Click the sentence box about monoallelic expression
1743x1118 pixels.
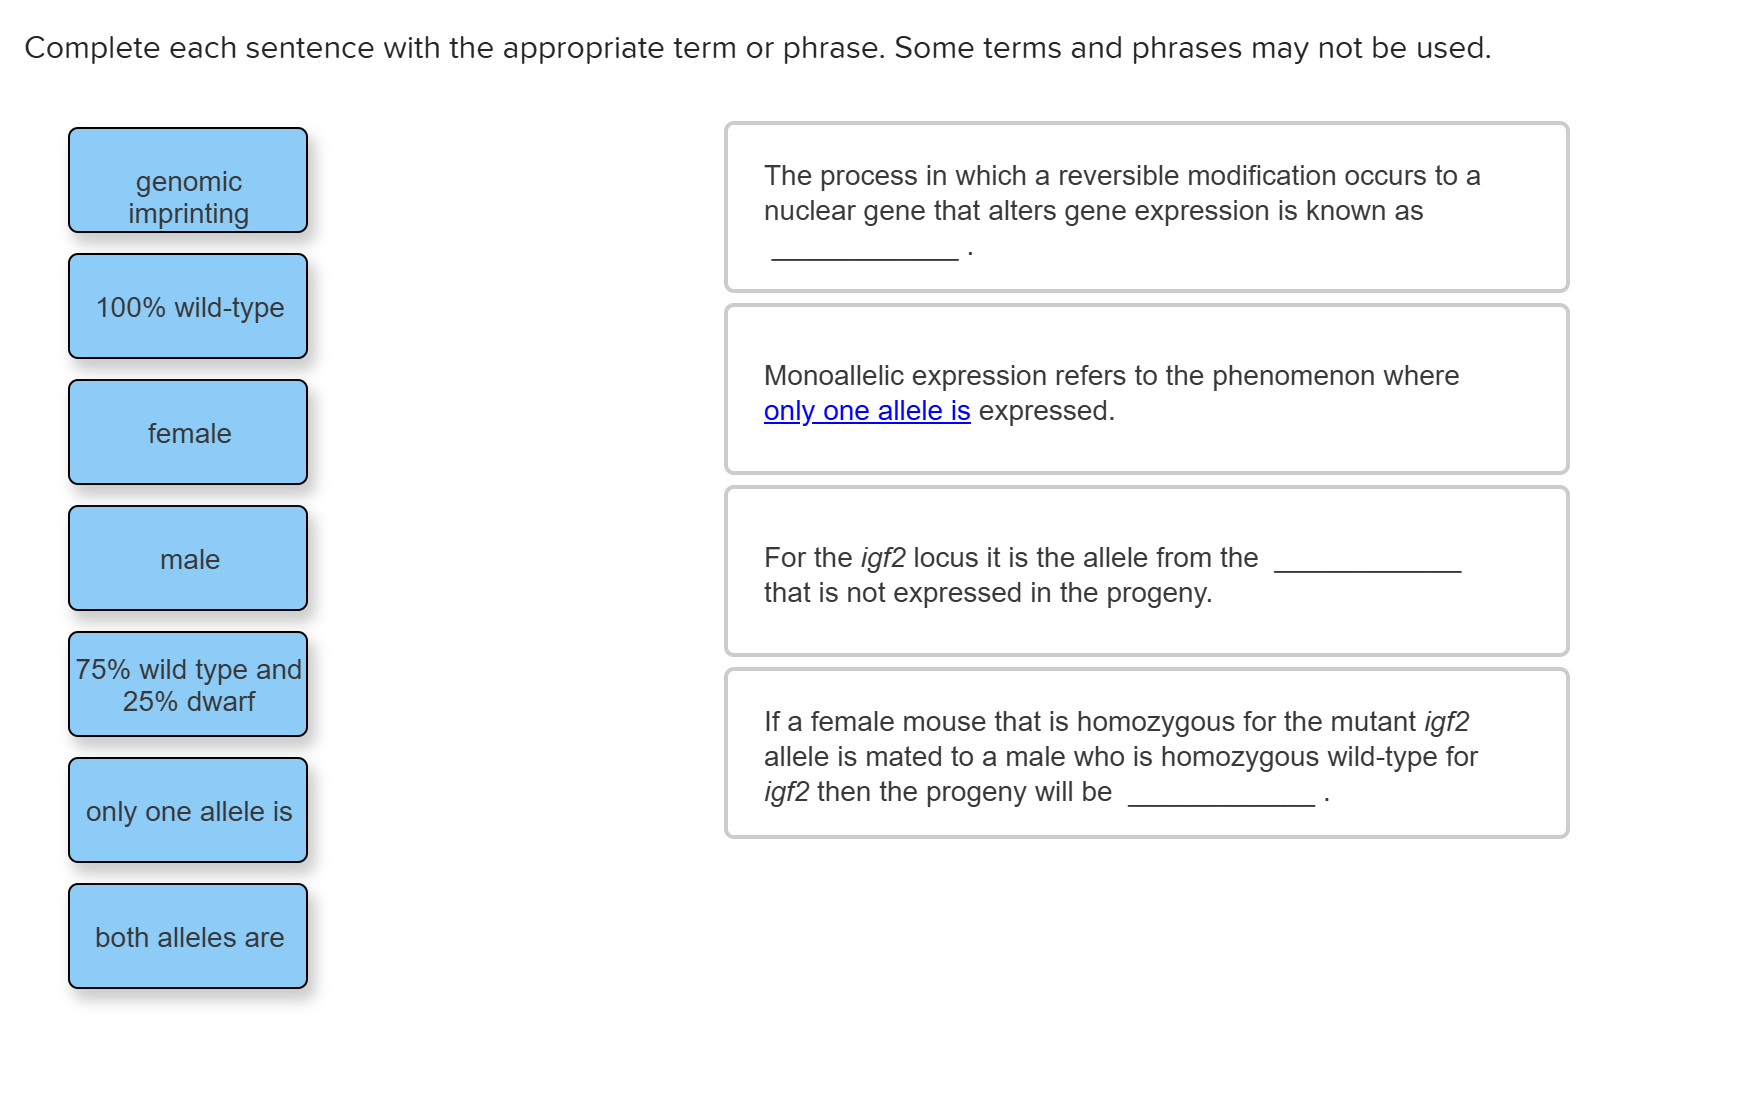pos(1145,390)
